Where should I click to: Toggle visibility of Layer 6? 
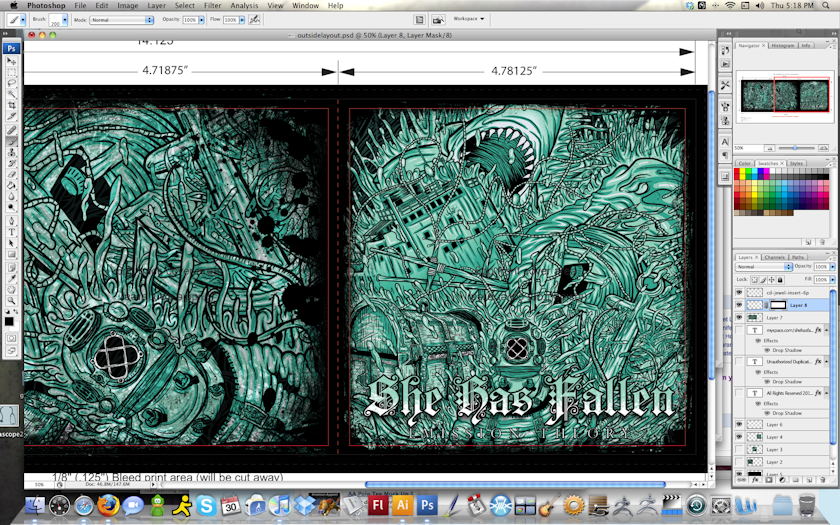[x=739, y=424]
